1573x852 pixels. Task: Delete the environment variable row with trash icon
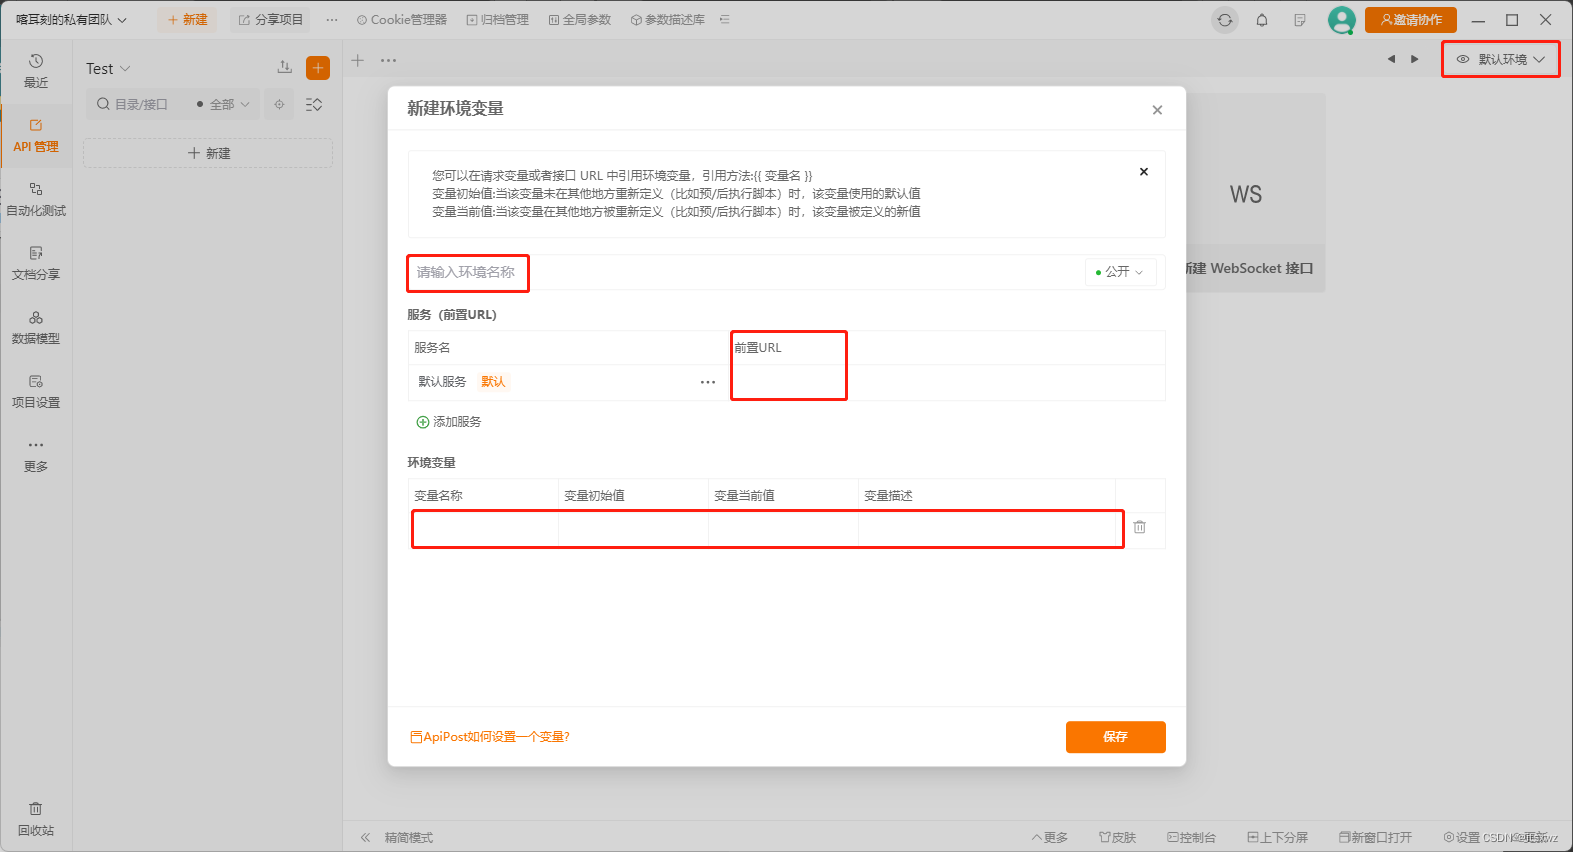point(1139,527)
